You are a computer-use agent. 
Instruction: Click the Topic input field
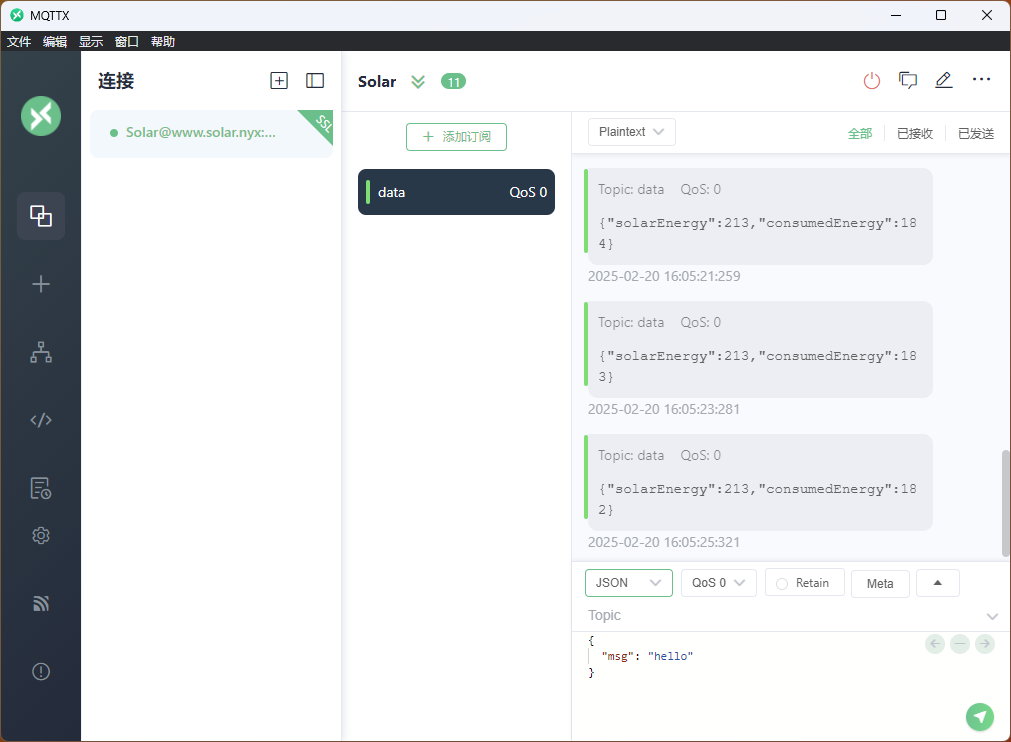click(780, 615)
